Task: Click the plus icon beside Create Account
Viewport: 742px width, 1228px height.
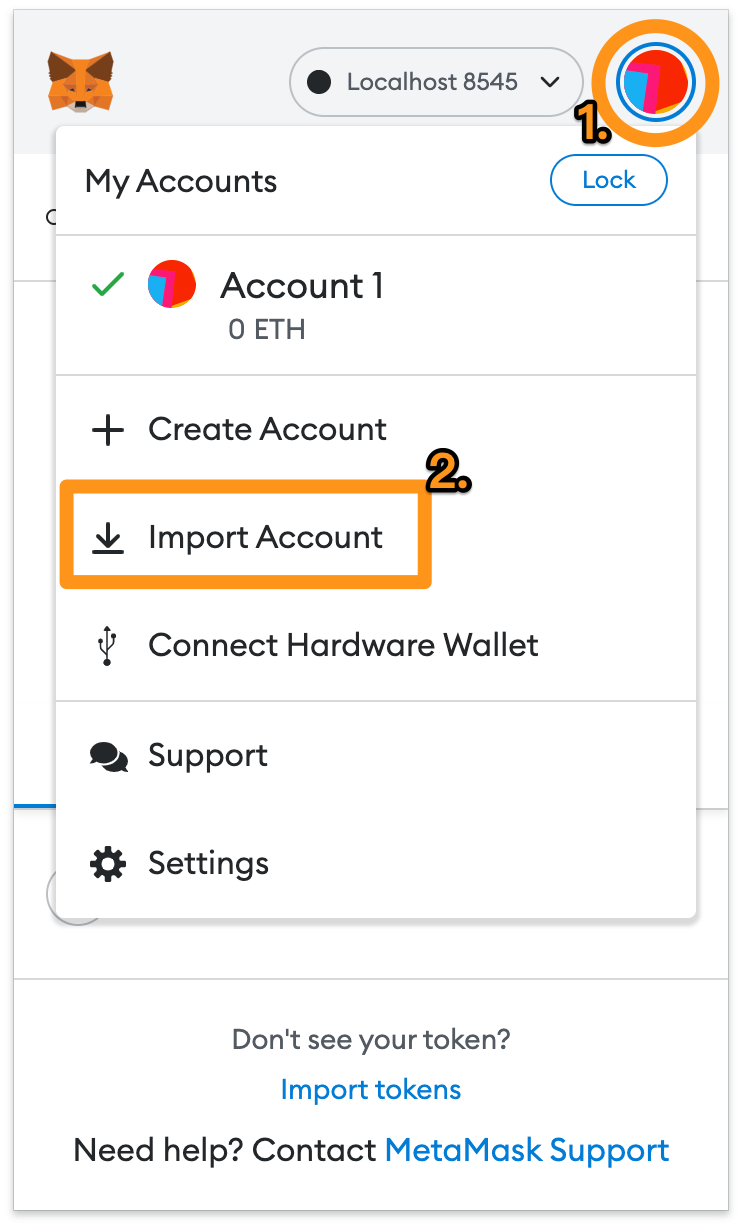Action: point(108,430)
